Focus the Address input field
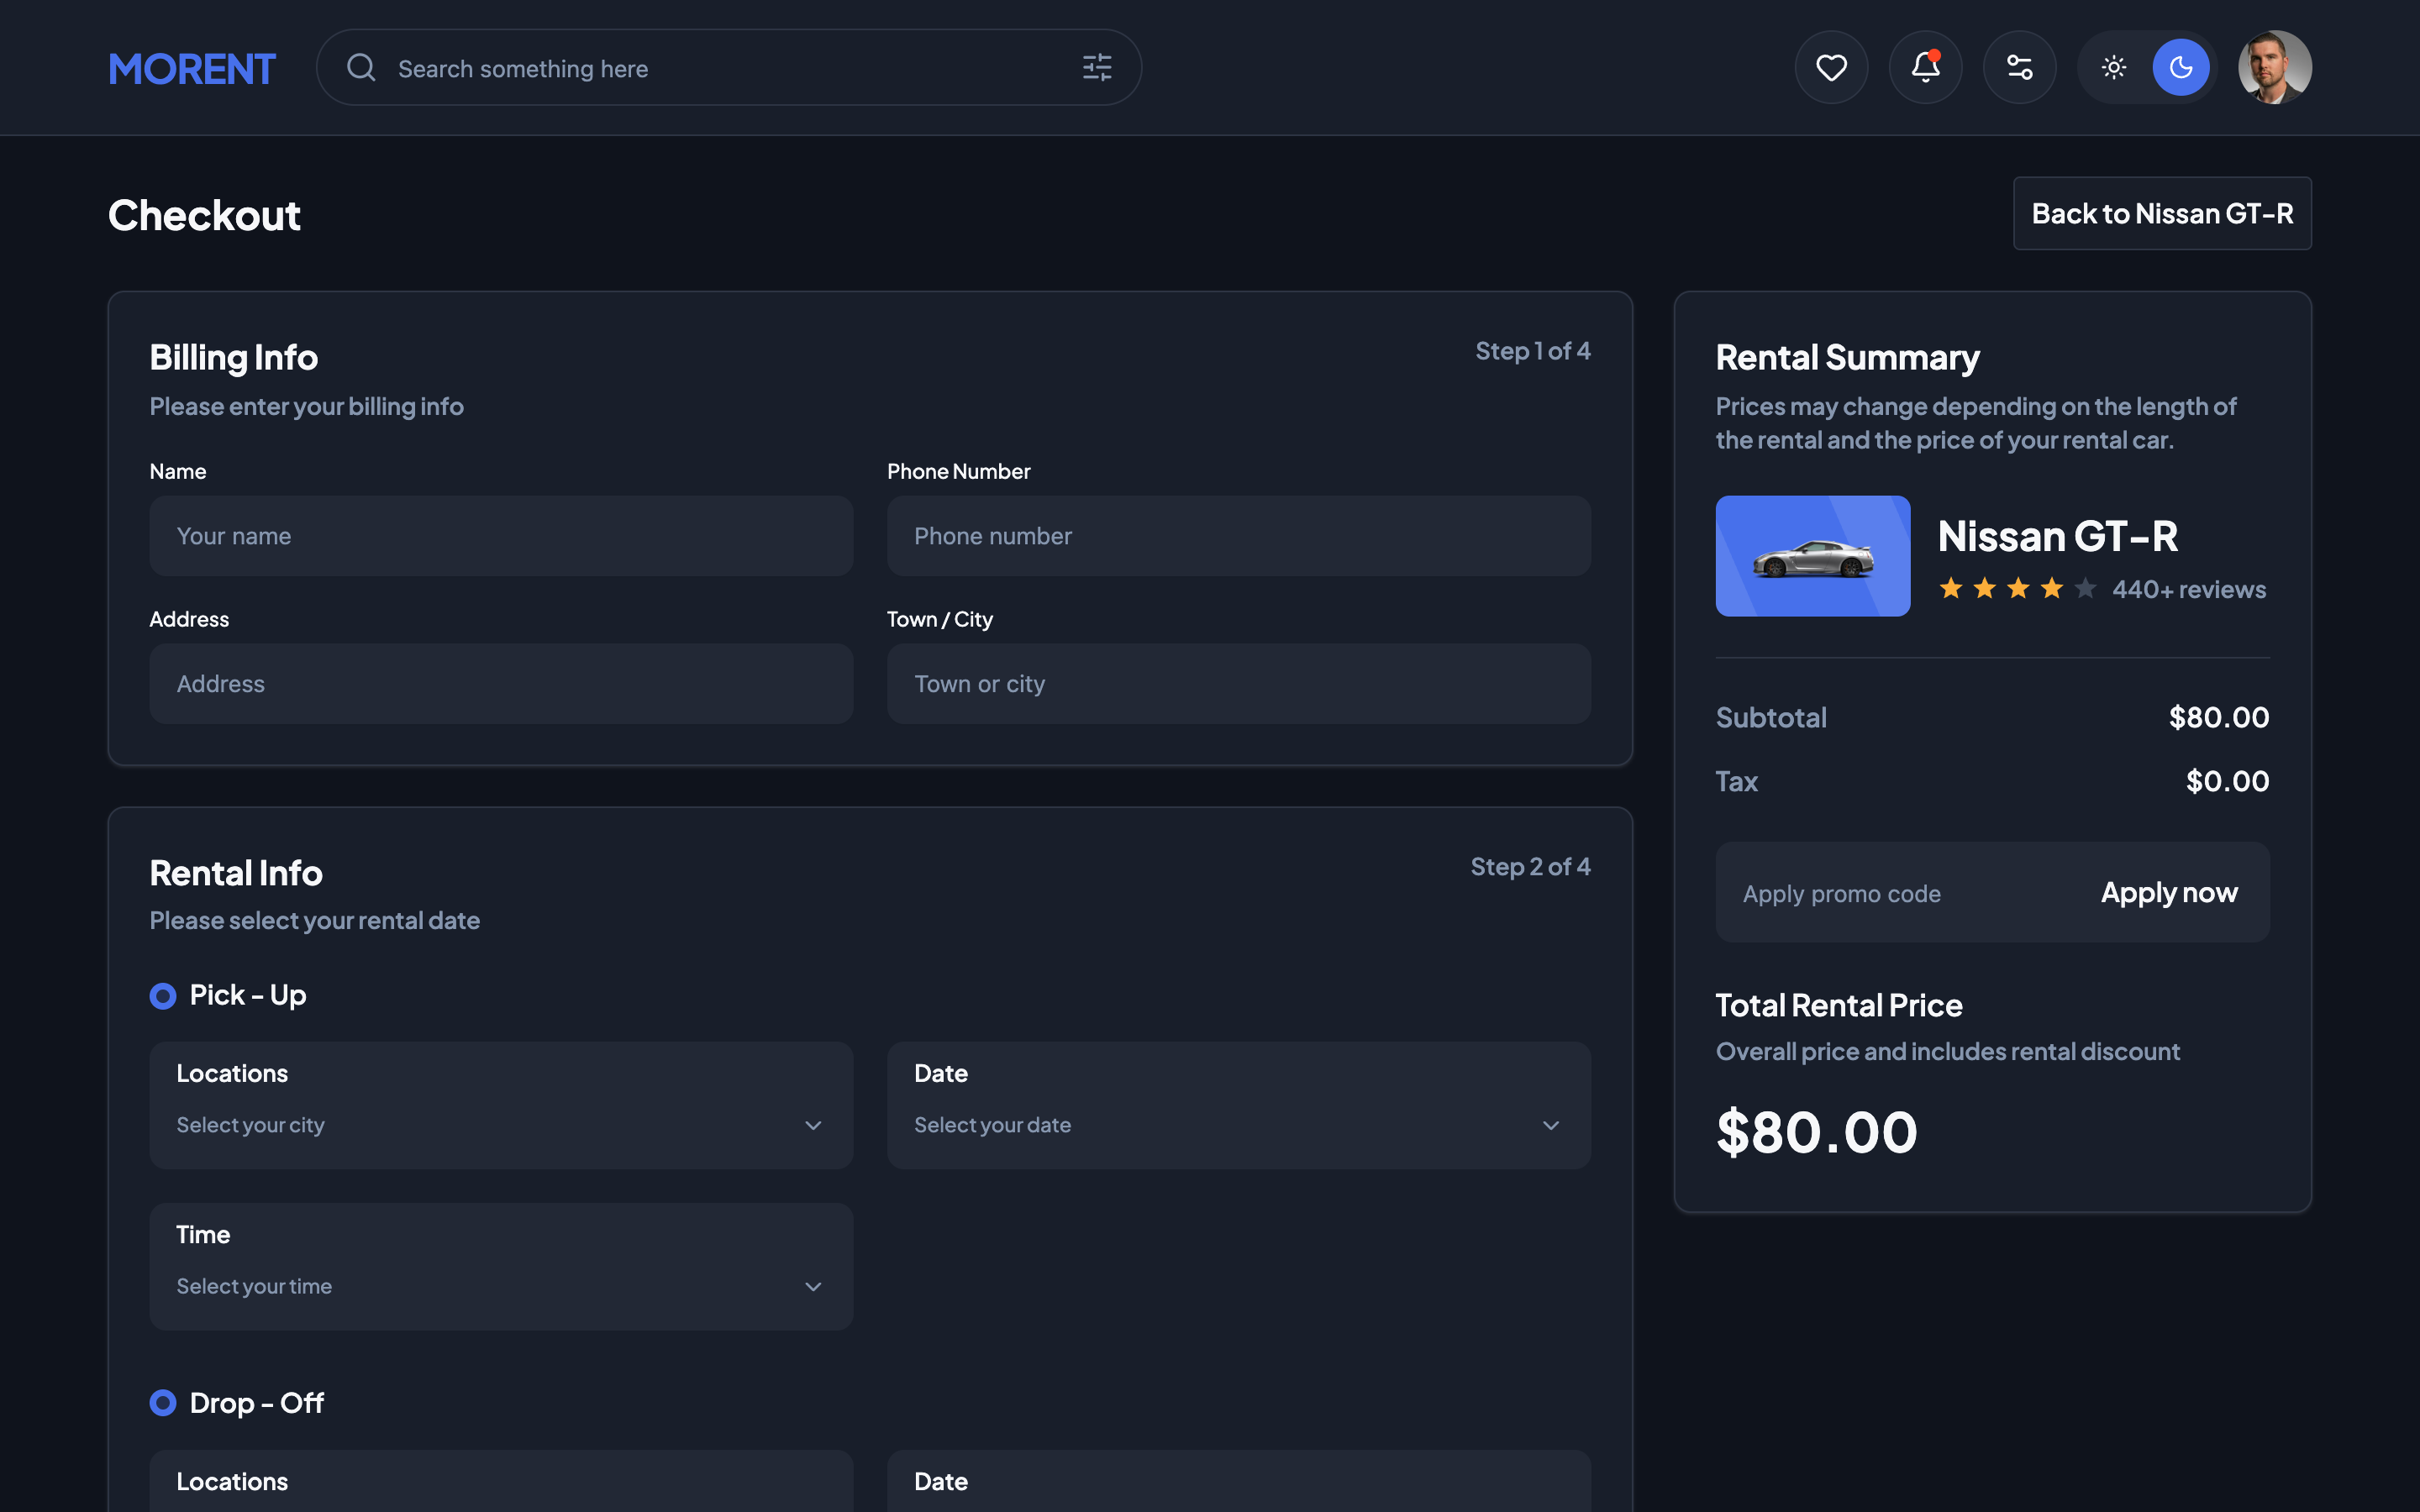The height and width of the screenshot is (1512, 2420). tap(501, 684)
